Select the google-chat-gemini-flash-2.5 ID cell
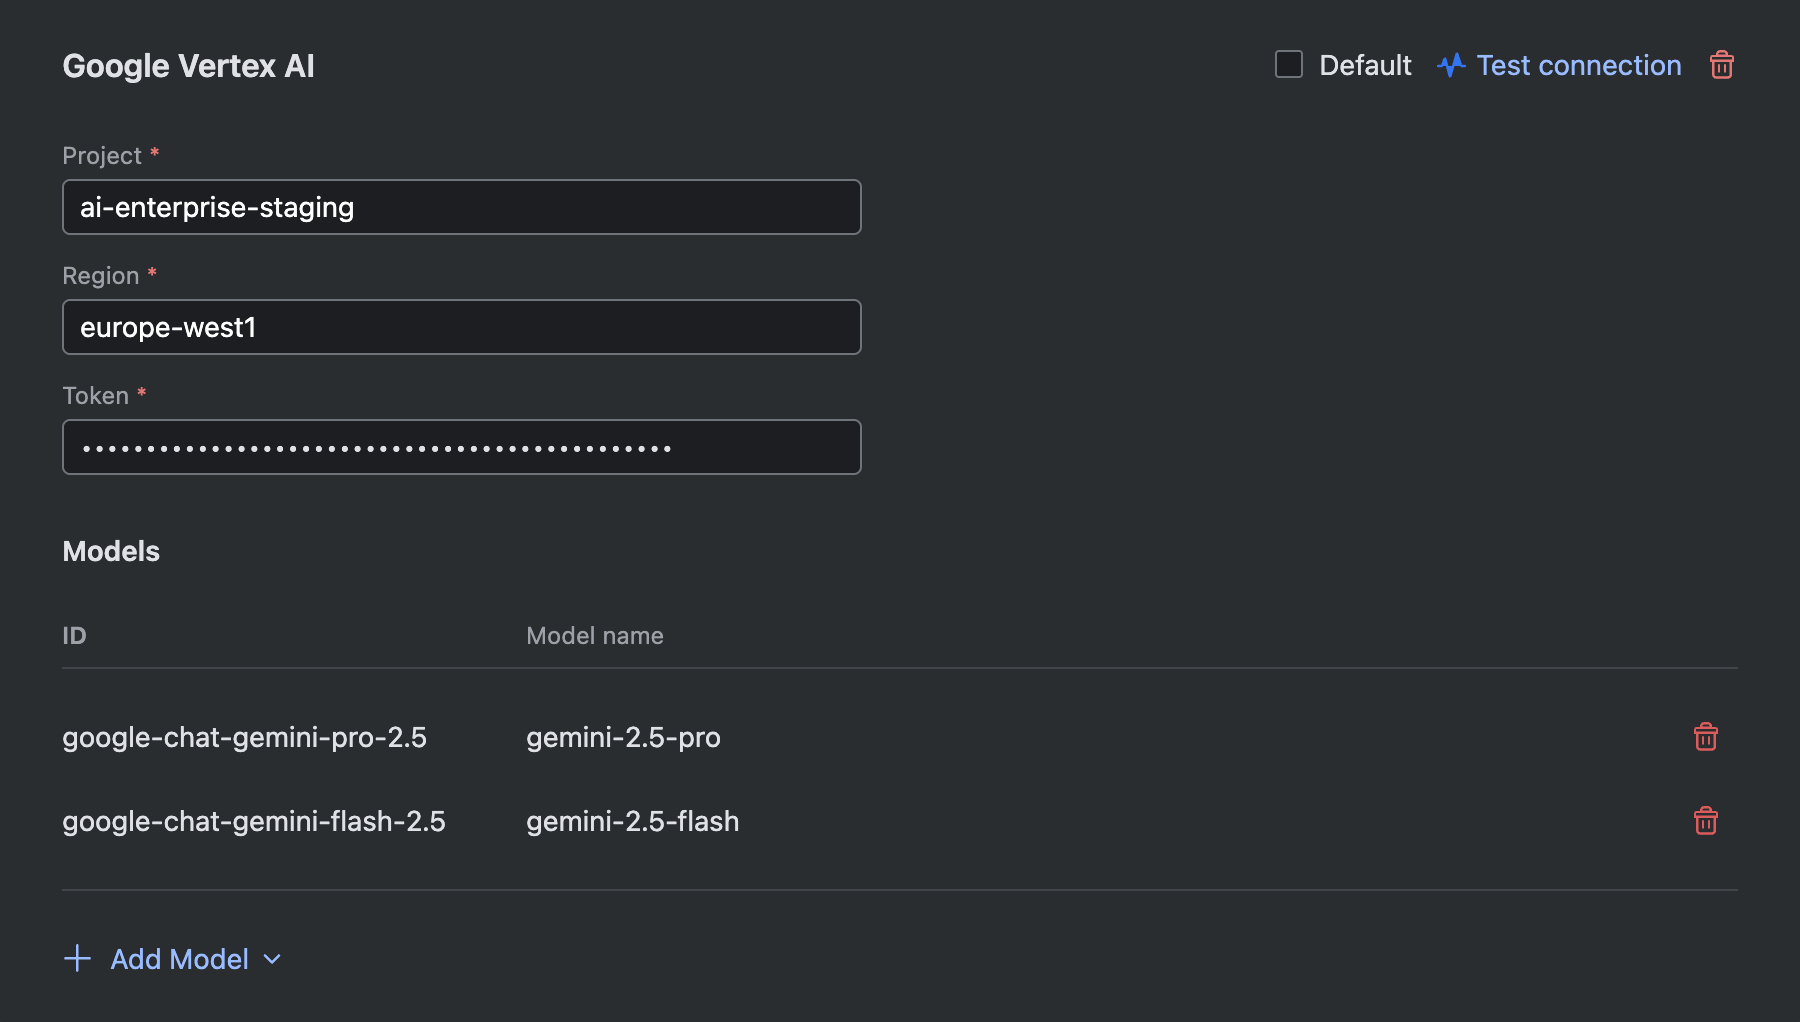The height and width of the screenshot is (1022, 1800). pos(254,821)
